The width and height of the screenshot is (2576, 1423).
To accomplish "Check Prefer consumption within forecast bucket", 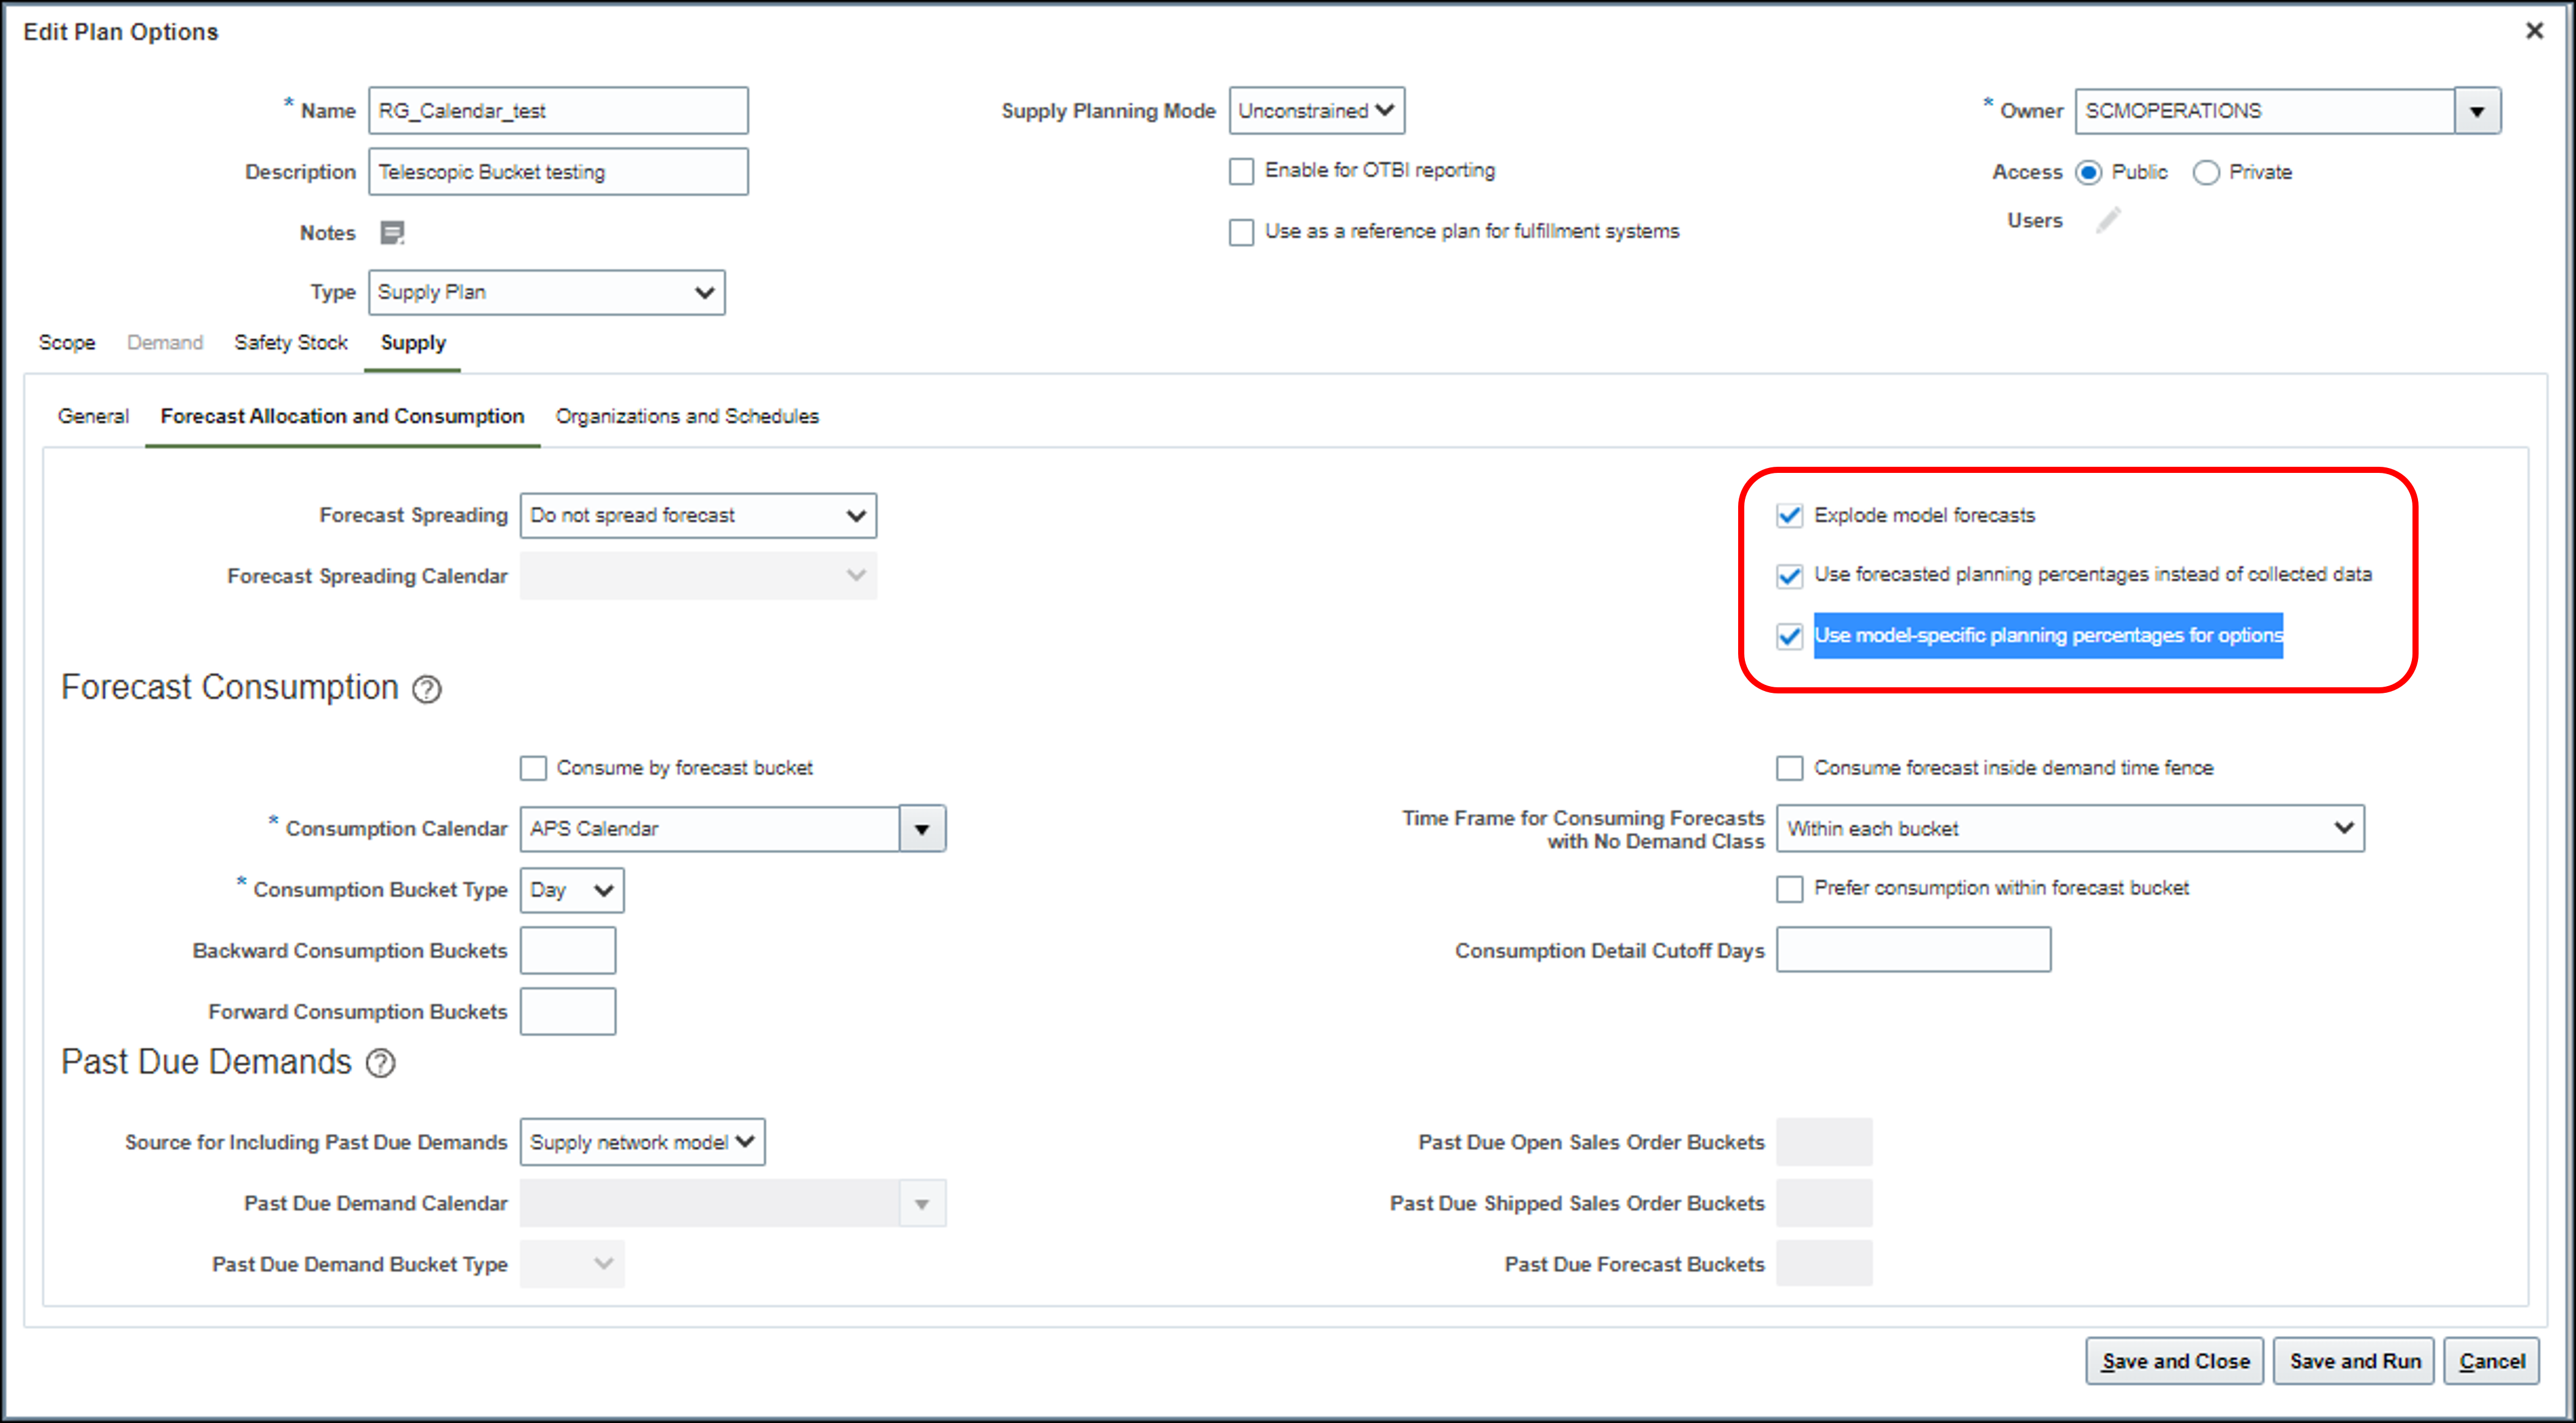I will click(1789, 889).
